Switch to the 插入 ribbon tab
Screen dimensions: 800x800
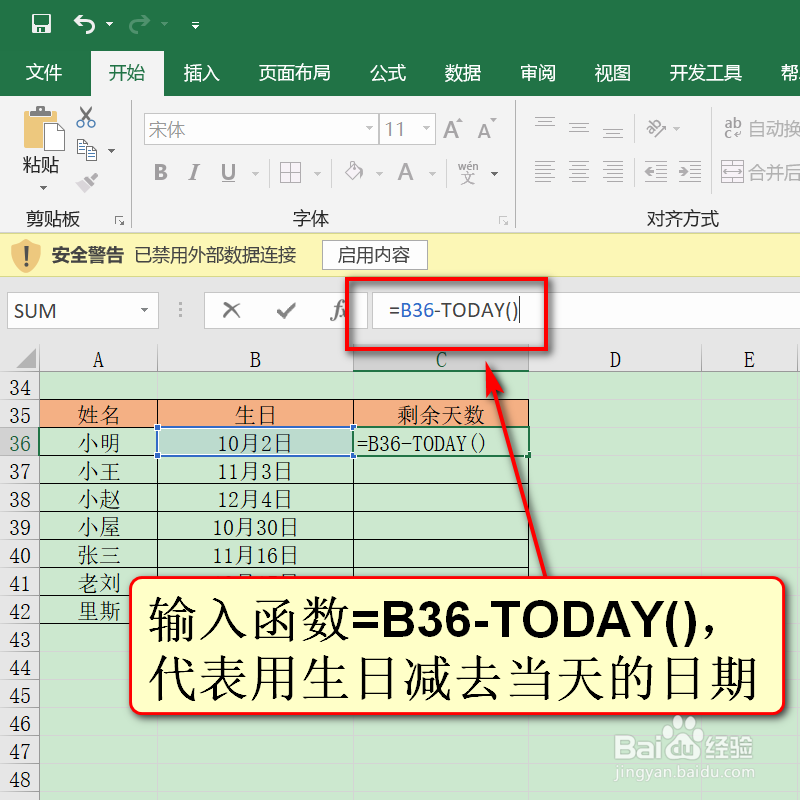click(x=200, y=72)
